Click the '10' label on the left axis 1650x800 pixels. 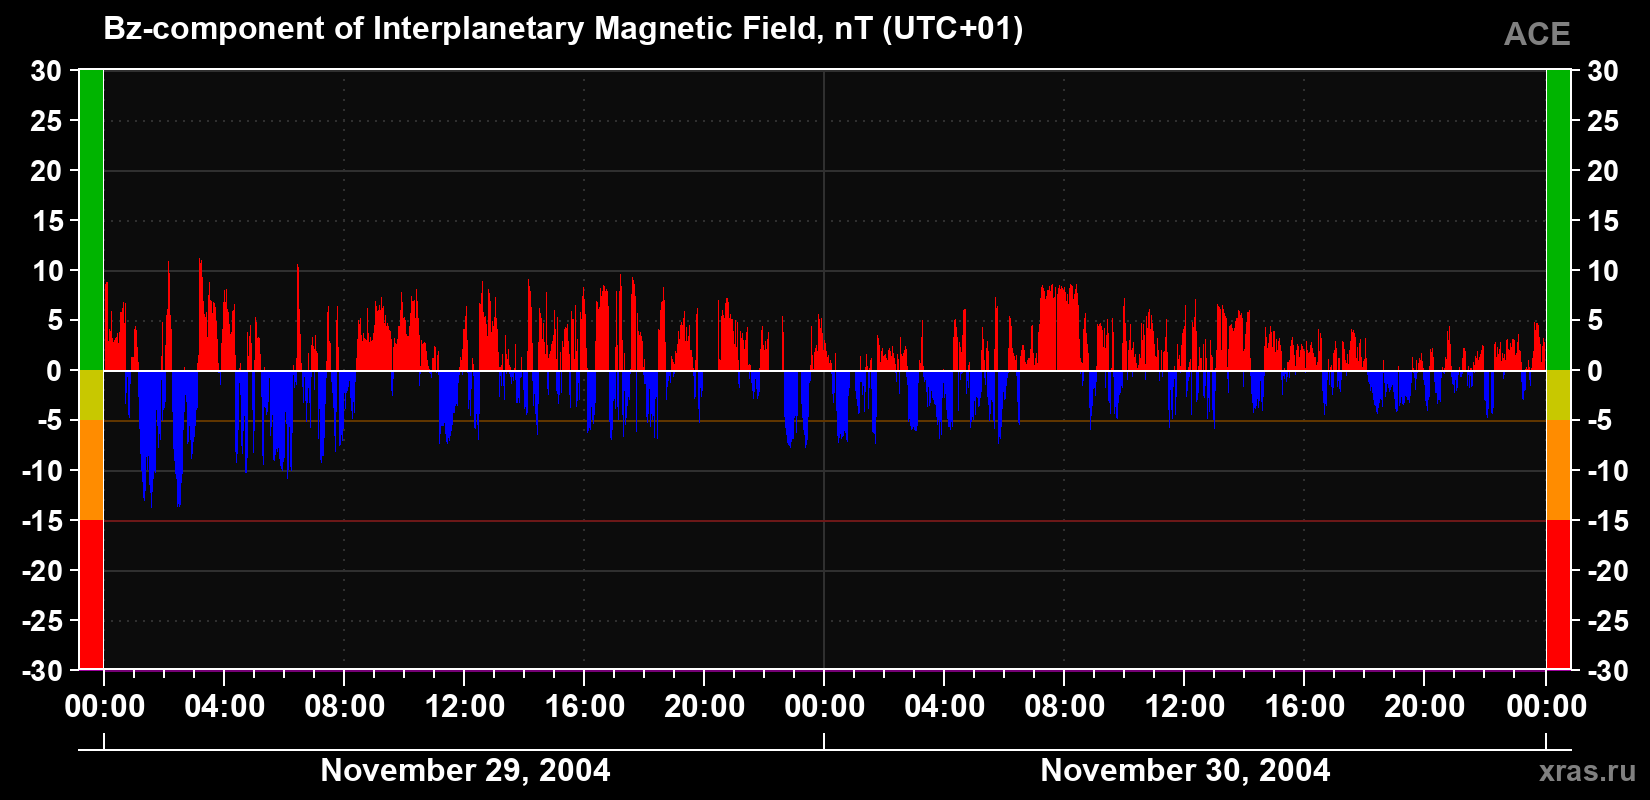pyautogui.click(x=46, y=271)
